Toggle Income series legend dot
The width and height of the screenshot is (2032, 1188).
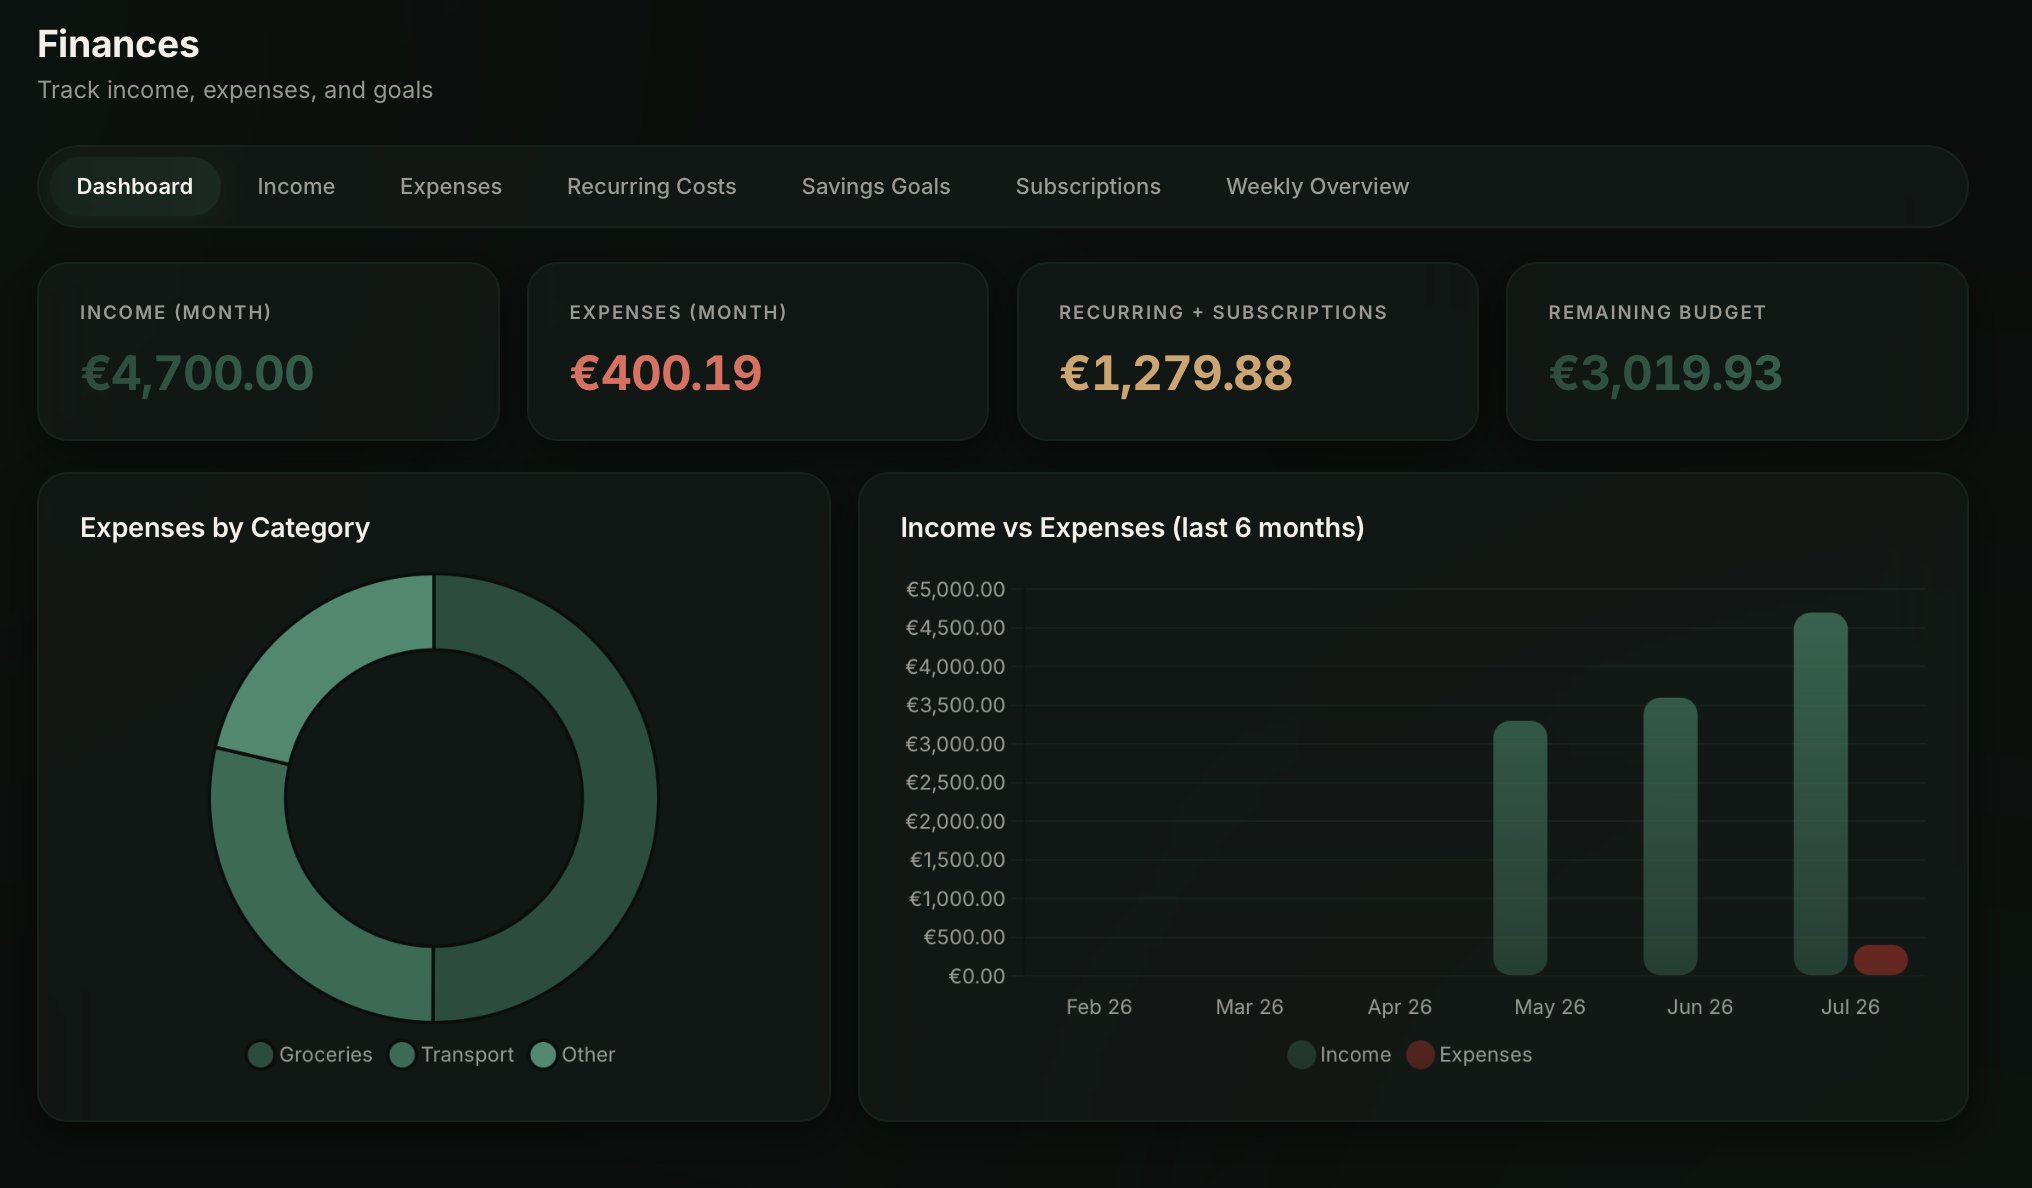click(1301, 1055)
